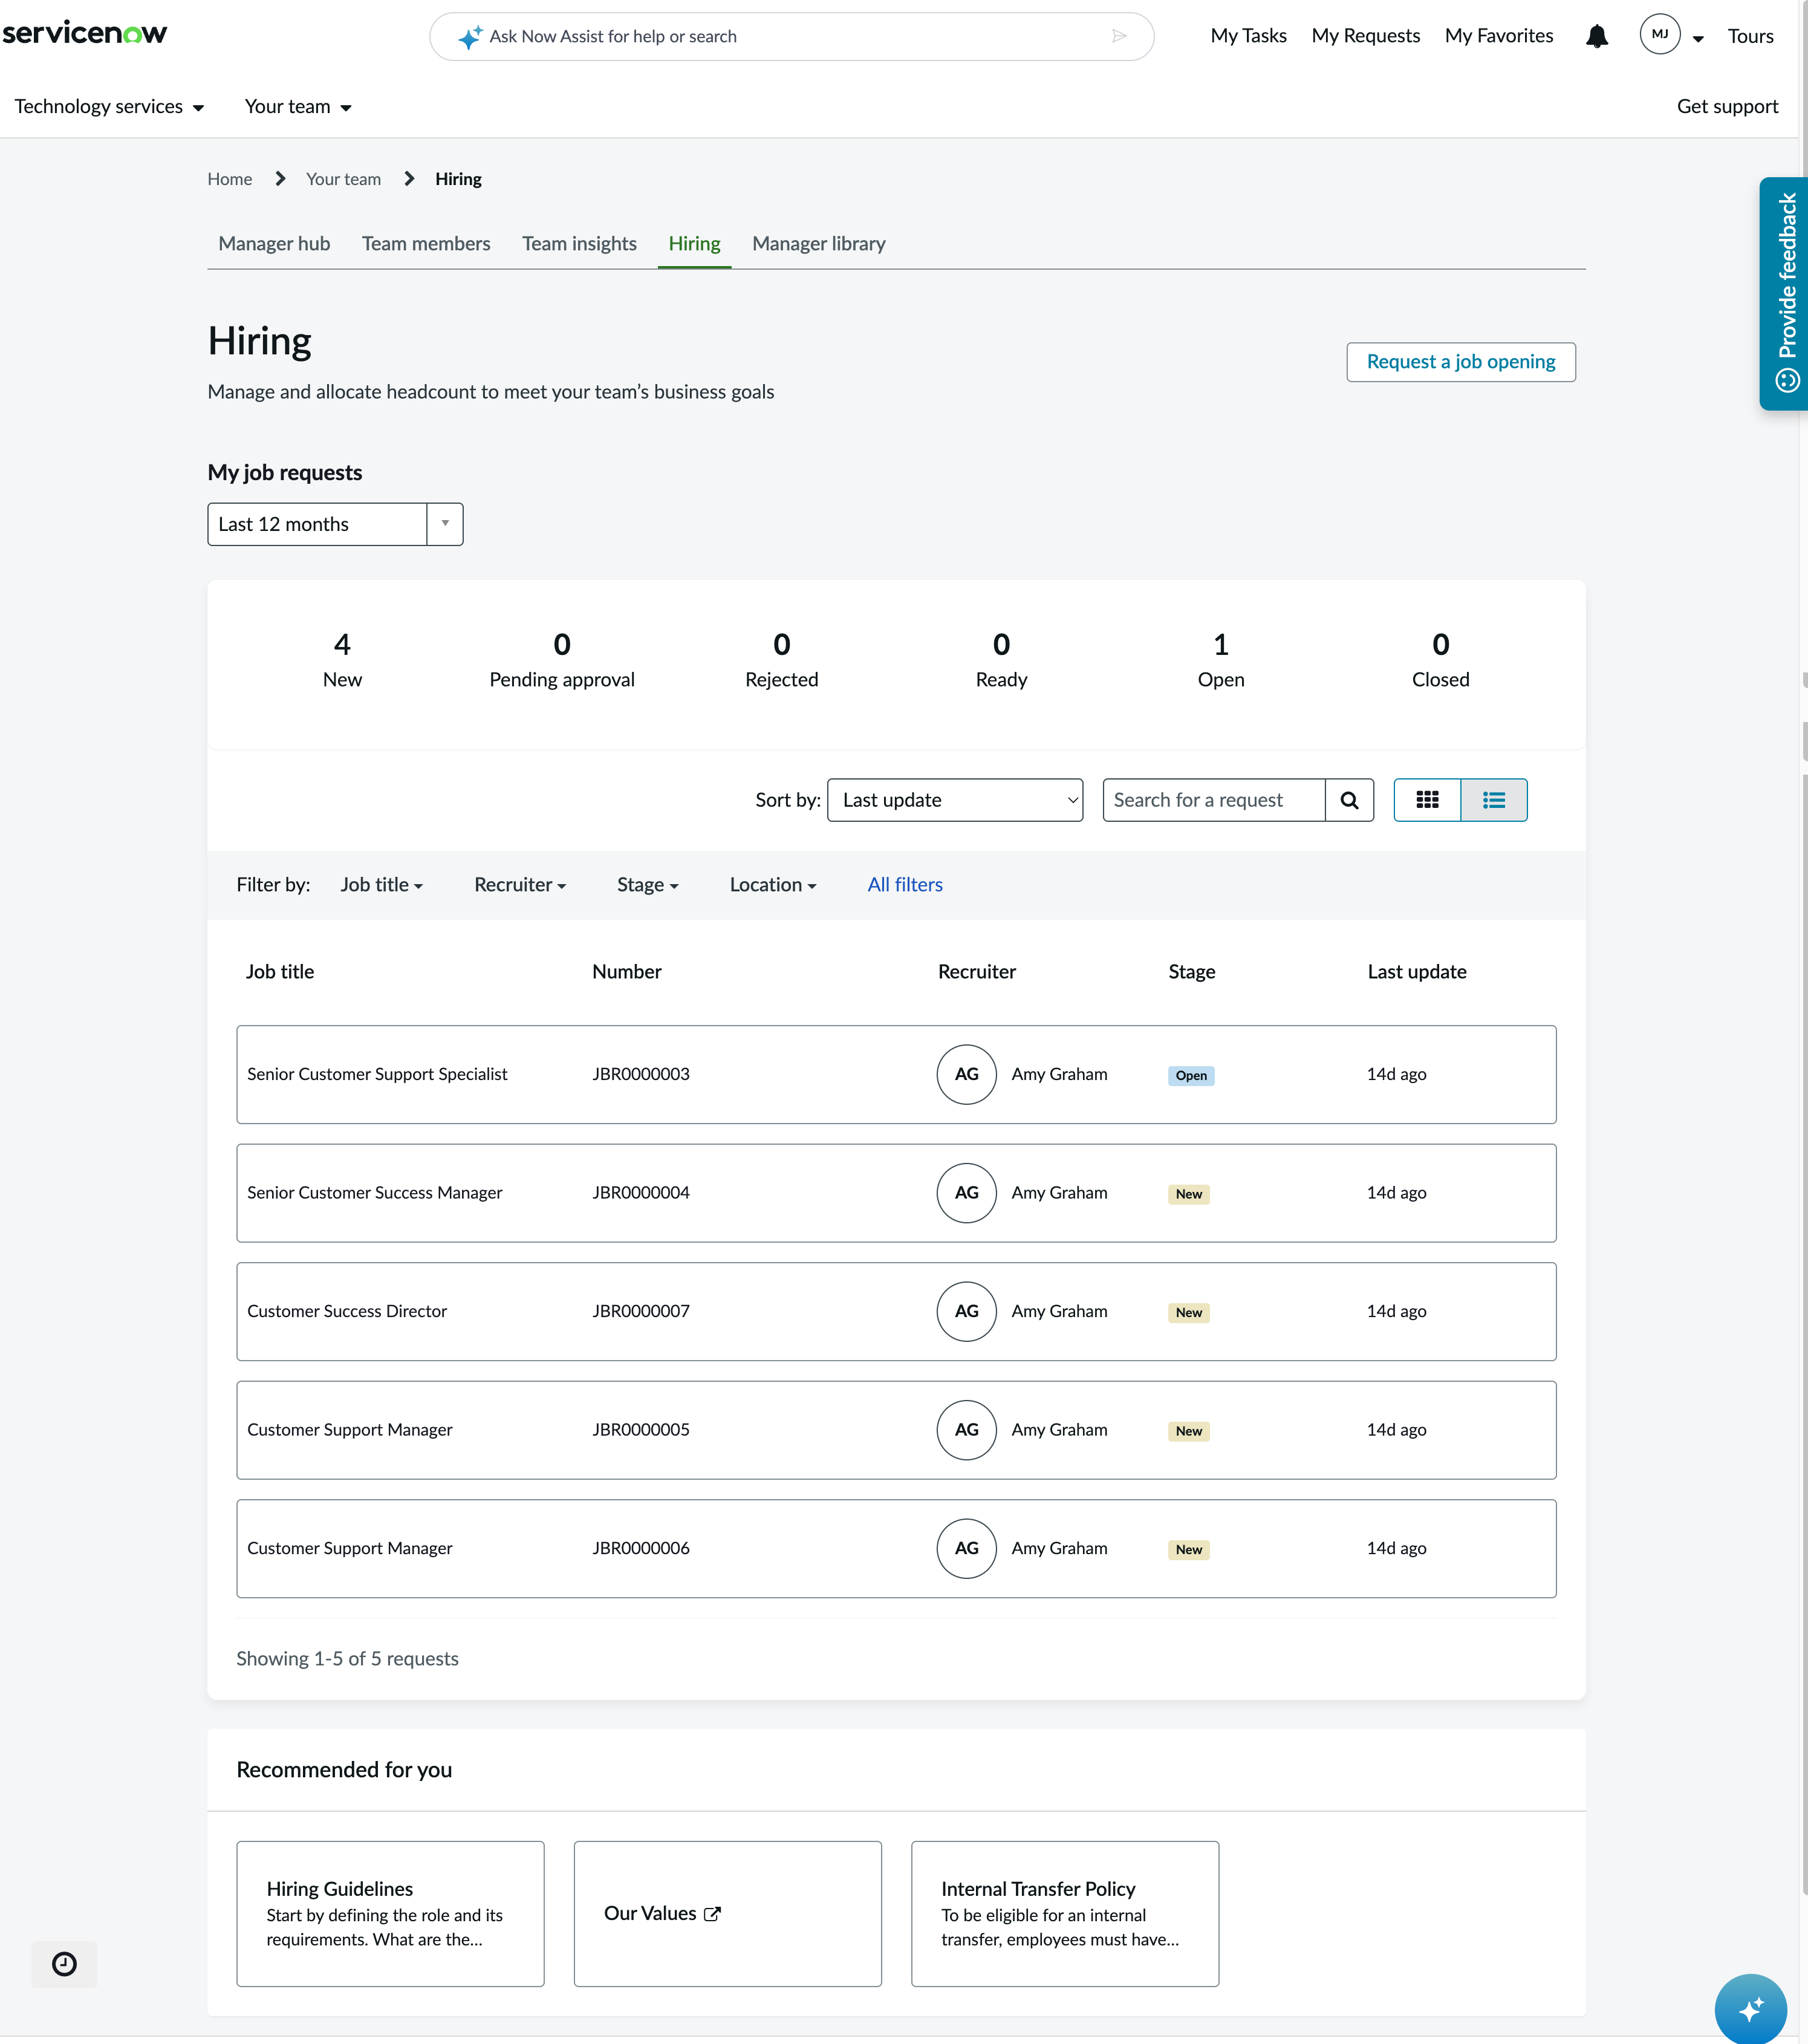The width and height of the screenshot is (1808, 2044).
Task: Click the ServiceNow logo
Action: [85, 33]
